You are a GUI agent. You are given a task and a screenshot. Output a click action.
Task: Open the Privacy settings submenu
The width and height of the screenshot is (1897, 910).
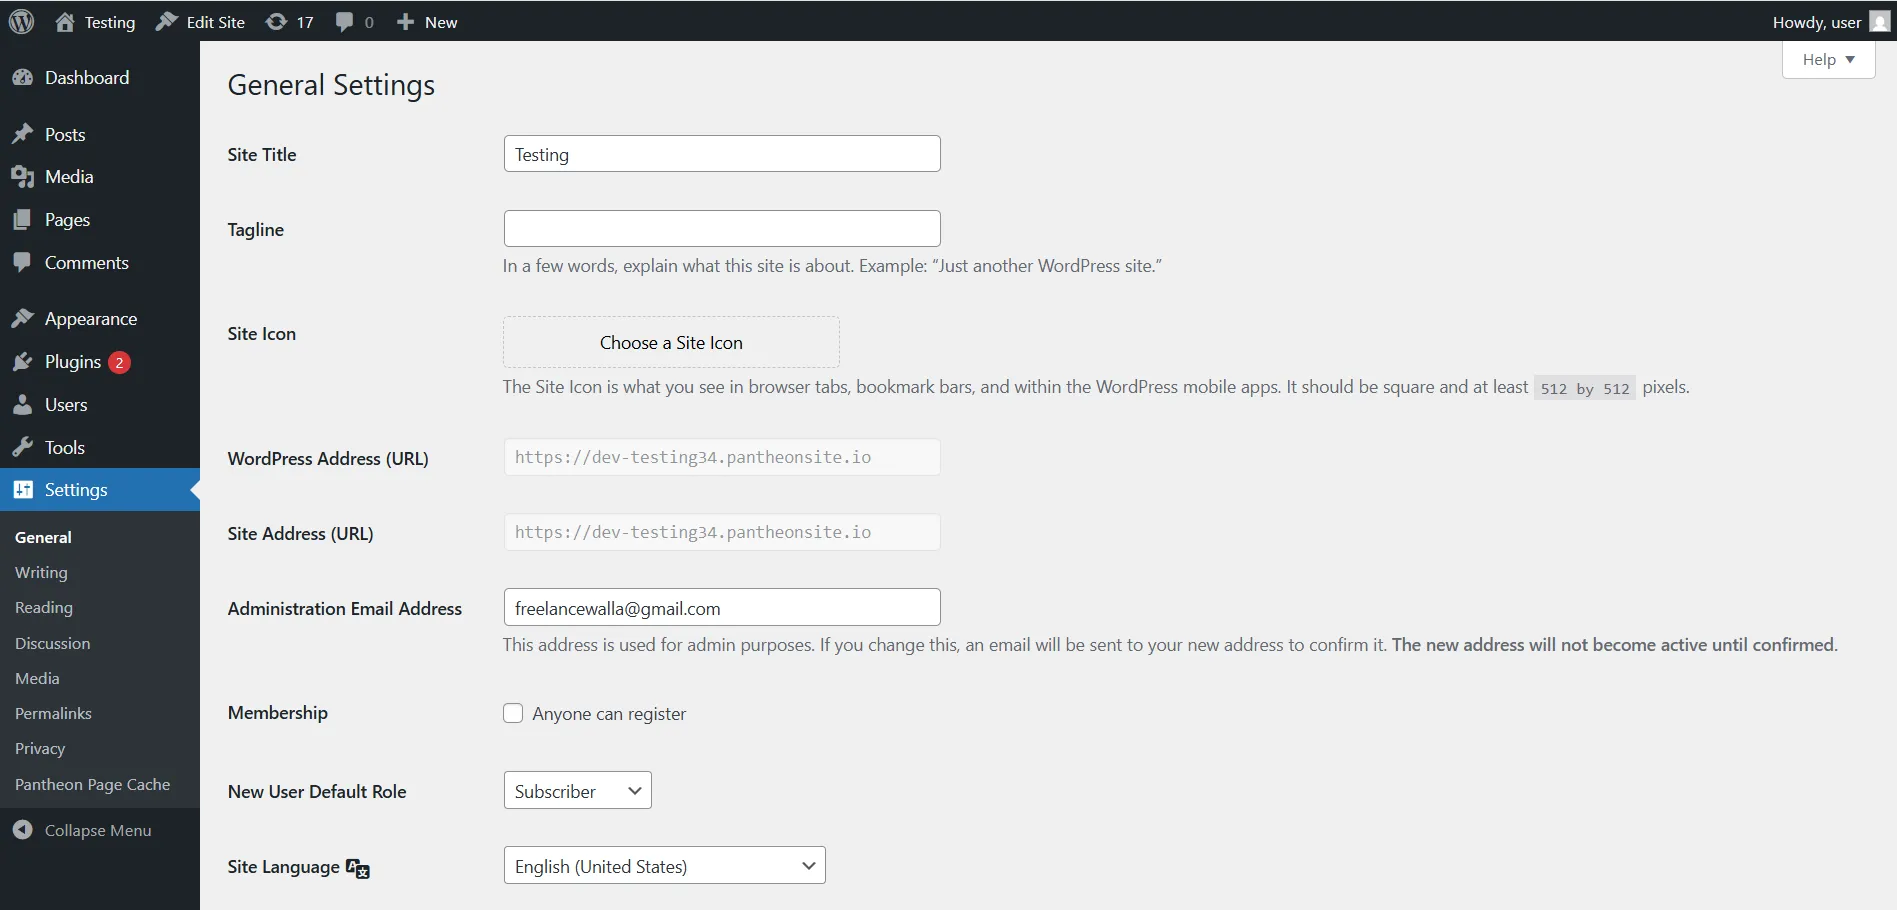[40, 748]
